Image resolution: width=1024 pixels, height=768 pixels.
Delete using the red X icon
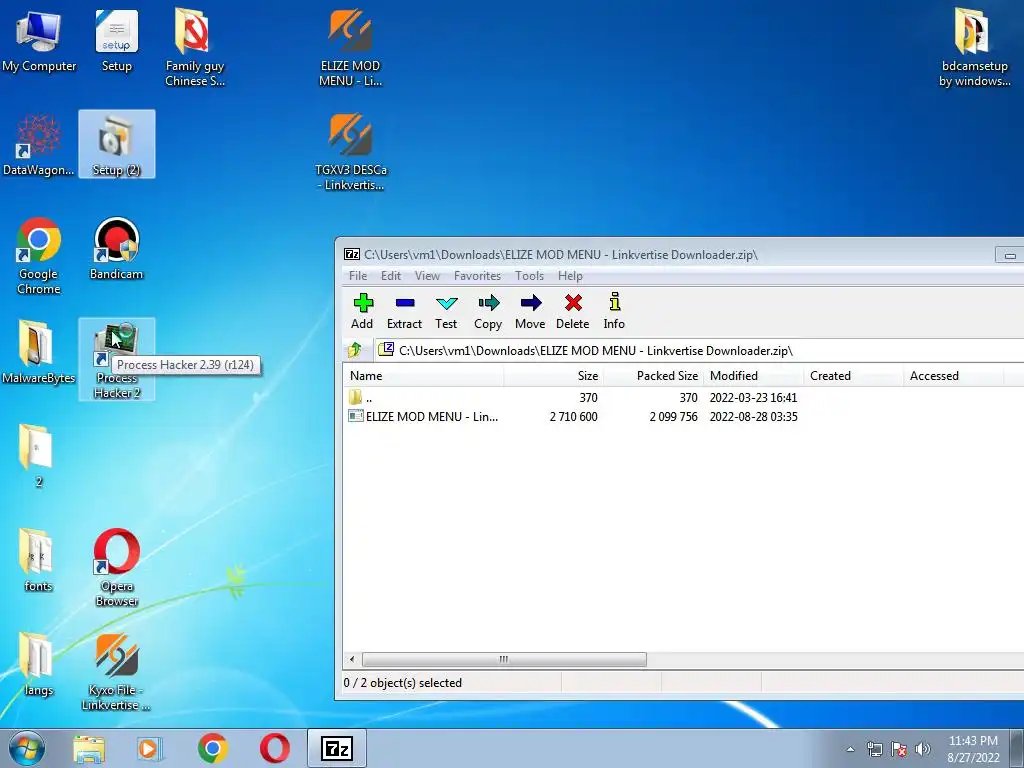573,311
